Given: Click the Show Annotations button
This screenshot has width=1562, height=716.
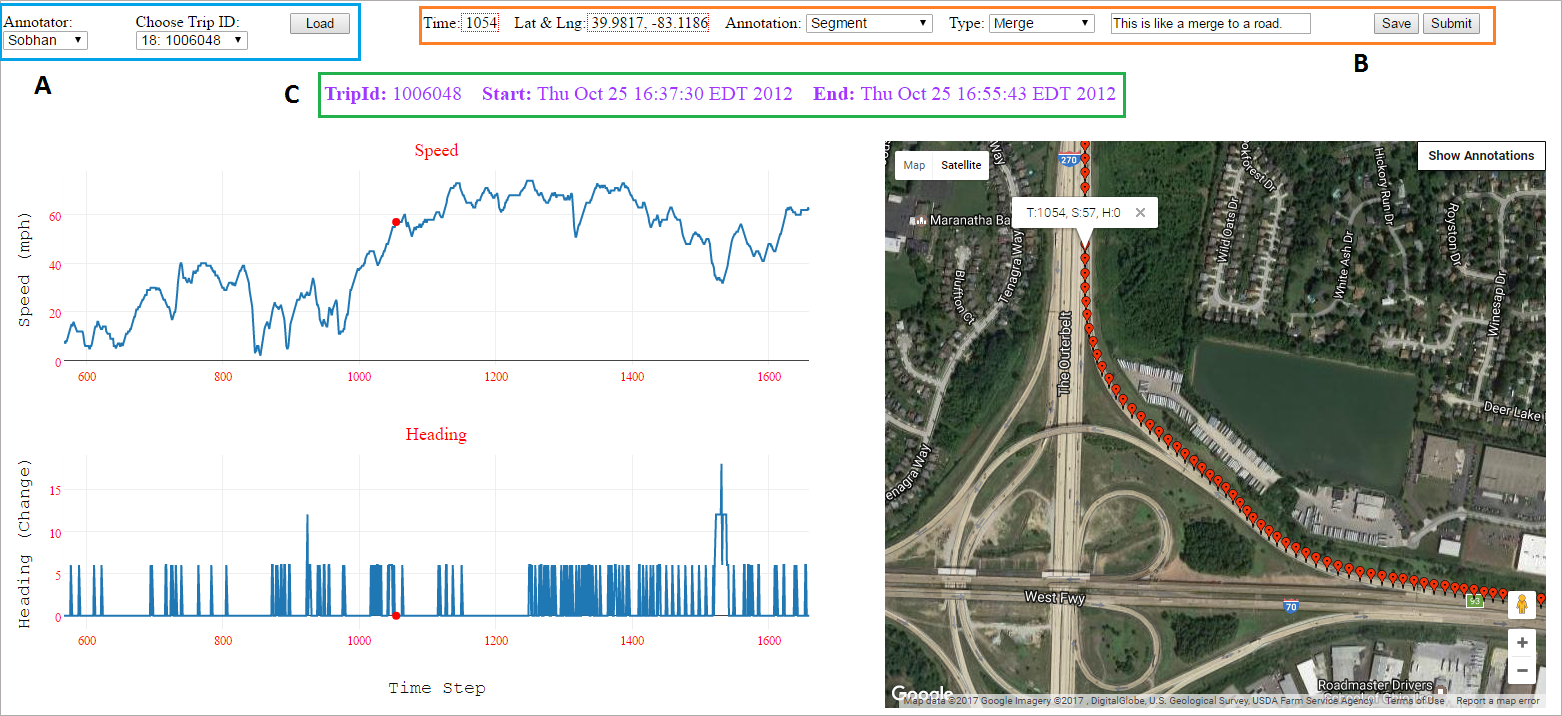Looking at the screenshot, I should click(1481, 156).
